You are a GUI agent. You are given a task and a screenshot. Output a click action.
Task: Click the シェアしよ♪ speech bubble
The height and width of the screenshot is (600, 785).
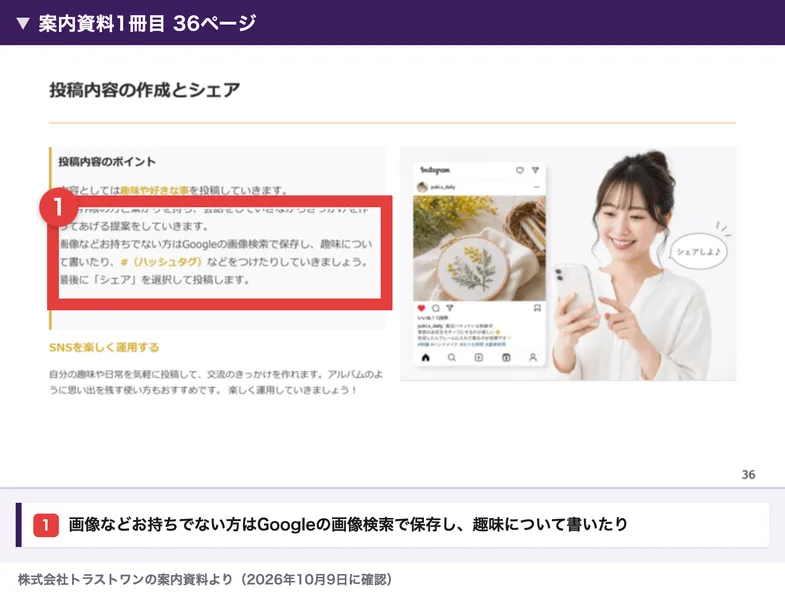(698, 251)
